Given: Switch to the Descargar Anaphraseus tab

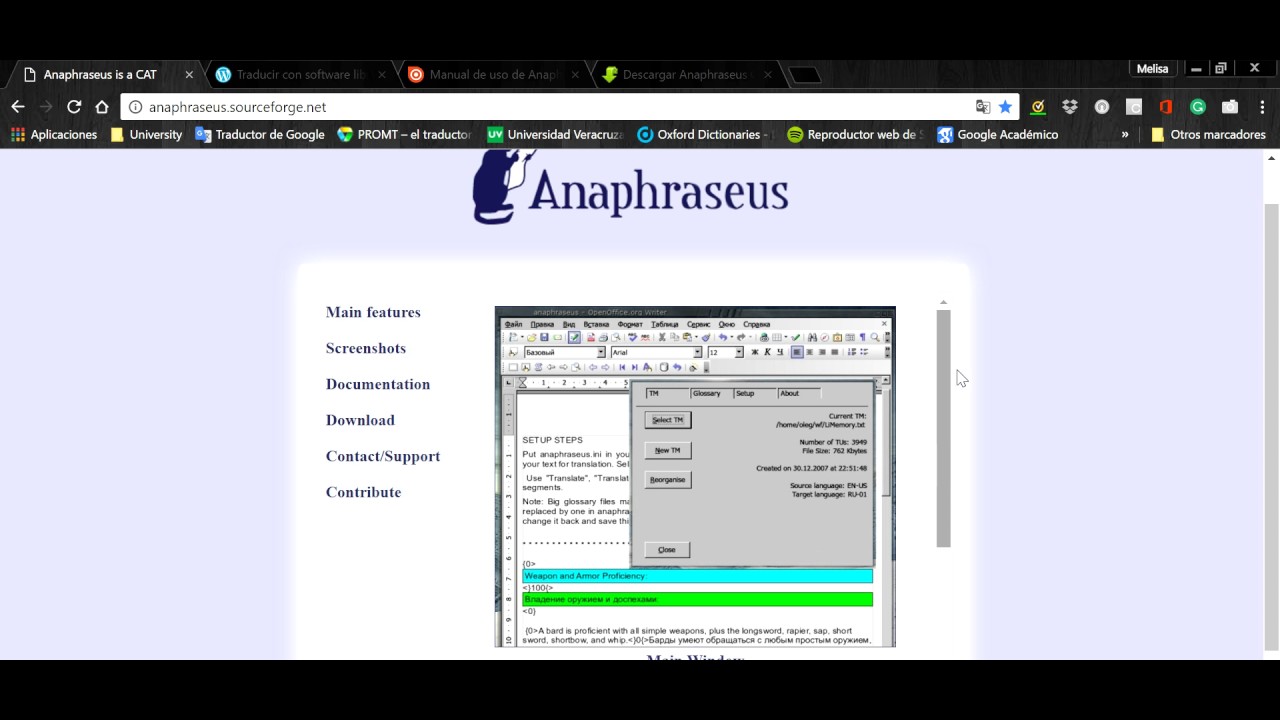Looking at the screenshot, I should 685,75.
